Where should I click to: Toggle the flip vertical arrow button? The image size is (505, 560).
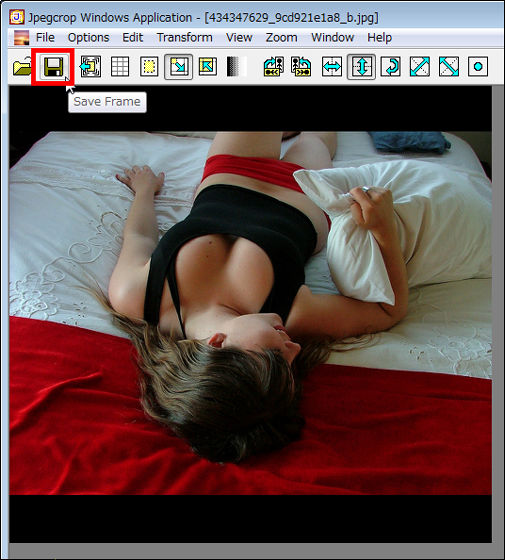click(x=361, y=67)
